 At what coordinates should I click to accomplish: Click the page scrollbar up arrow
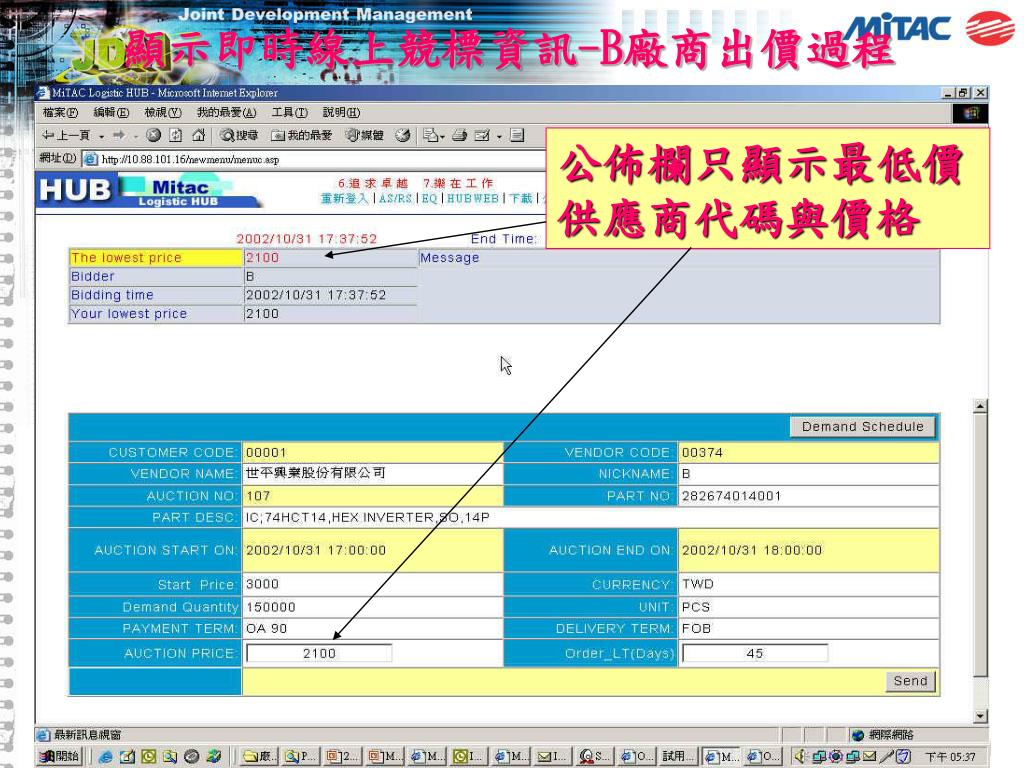[x=980, y=406]
